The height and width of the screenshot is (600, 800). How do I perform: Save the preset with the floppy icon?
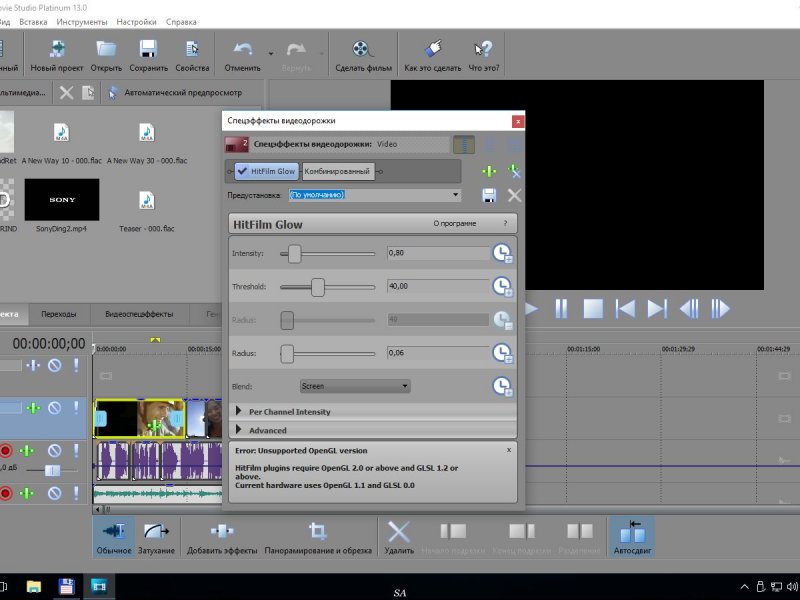(x=489, y=195)
